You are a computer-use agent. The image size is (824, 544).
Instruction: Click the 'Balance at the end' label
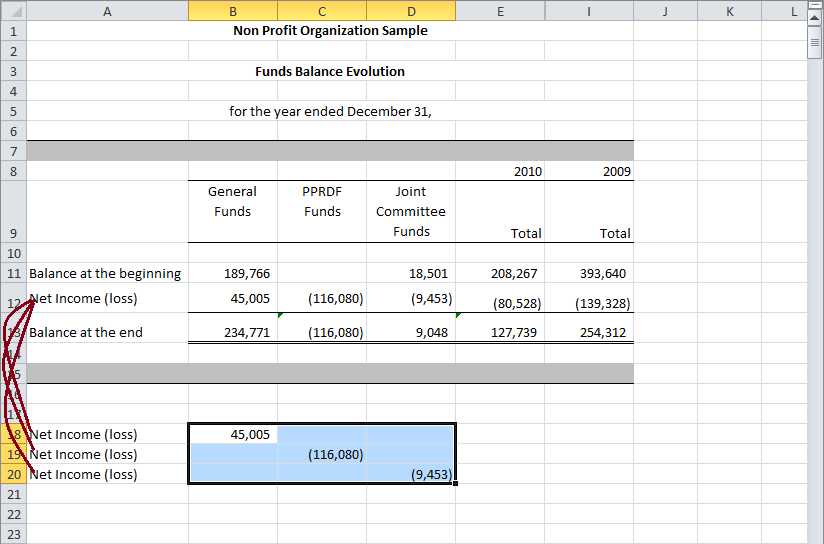pyautogui.click(x=86, y=333)
